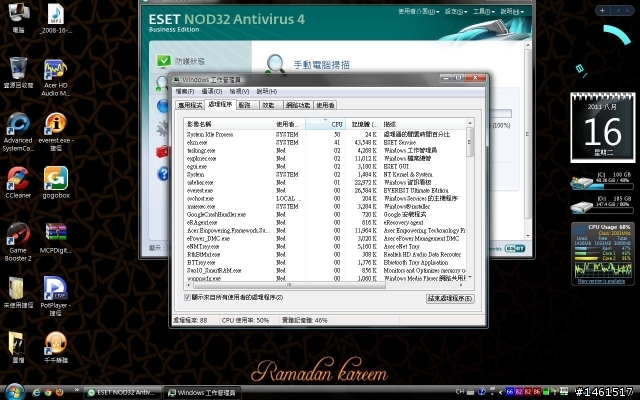The height and width of the screenshot is (400, 640).
Task: Click the ESET window scrollbar down arrow
Action: tap(528, 236)
